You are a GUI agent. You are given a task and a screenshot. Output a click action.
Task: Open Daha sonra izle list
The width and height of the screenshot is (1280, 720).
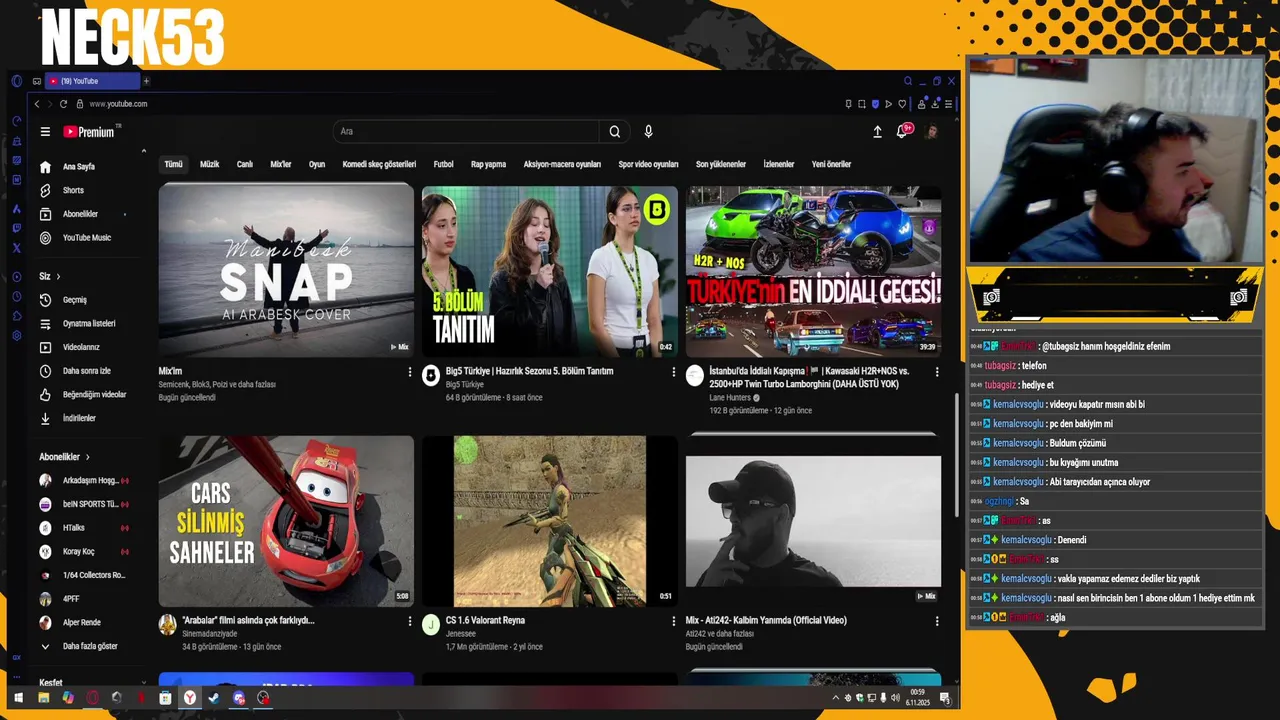tap(85, 371)
